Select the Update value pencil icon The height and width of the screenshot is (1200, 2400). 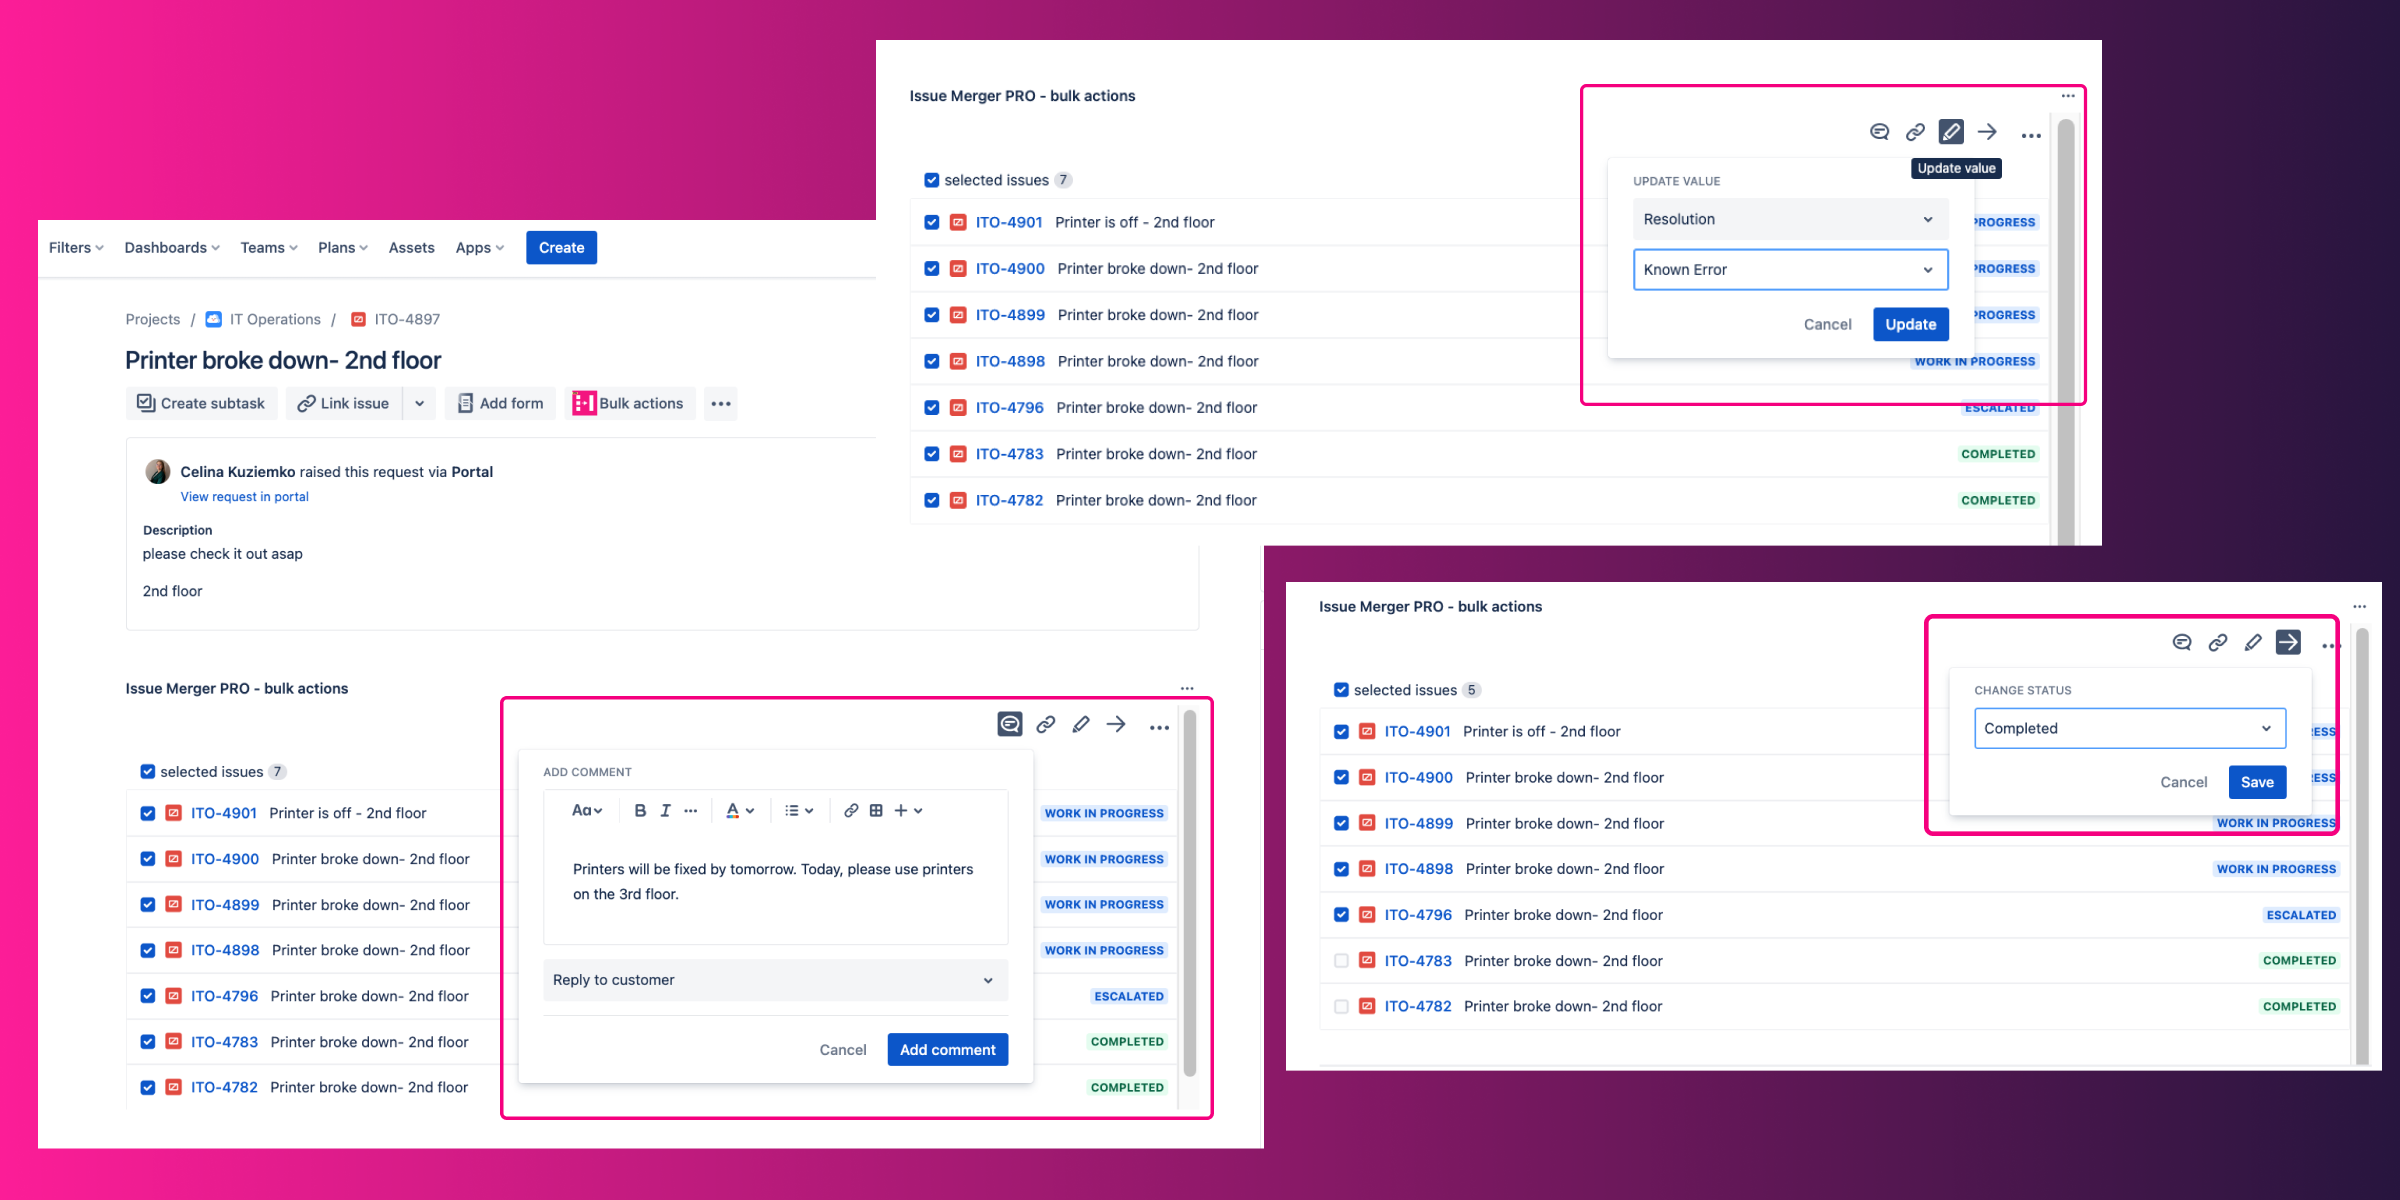[x=1950, y=131]
